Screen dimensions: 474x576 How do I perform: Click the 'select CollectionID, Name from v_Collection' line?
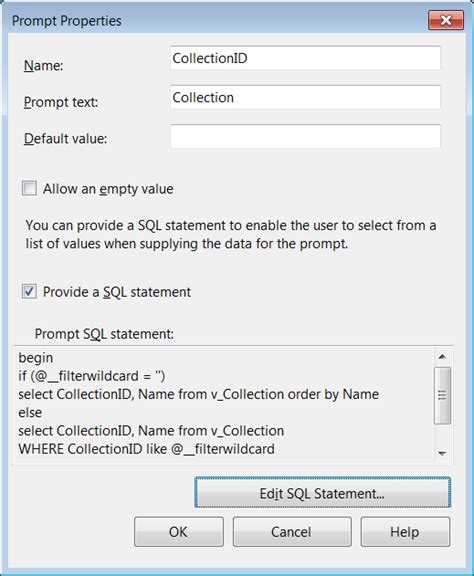click(151, 431)
